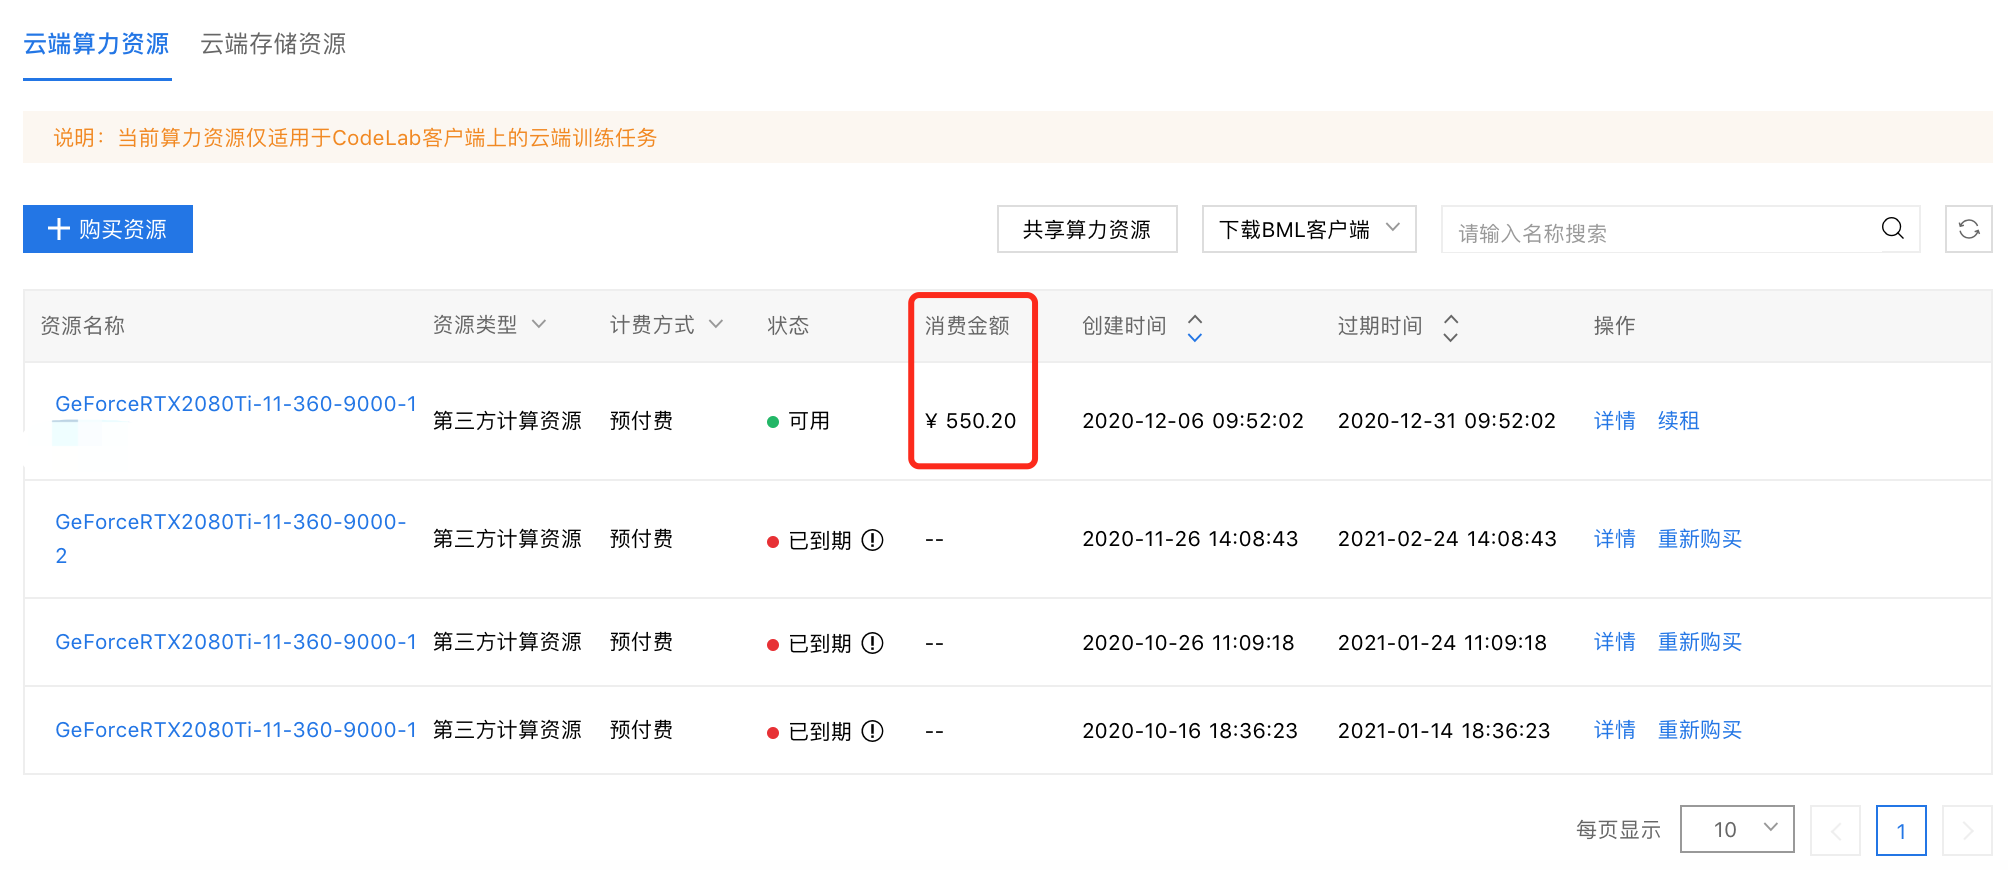Sort by 创建时间 column arrows
The width and height of the screenshot is (2008, 870).
(x=1195, y=327)
